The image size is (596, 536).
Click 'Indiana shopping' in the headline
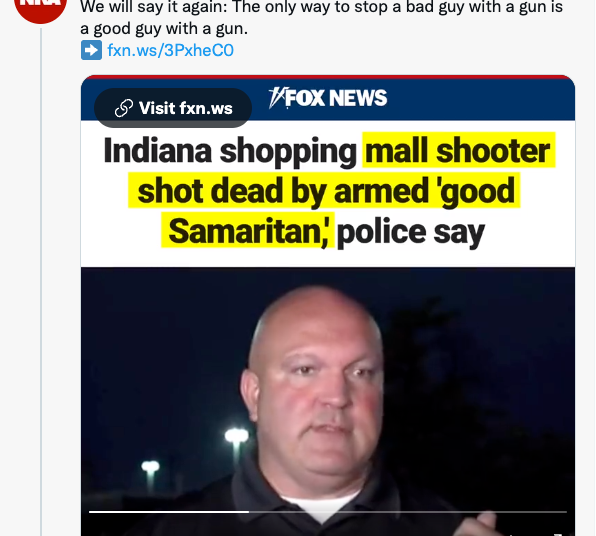(230, 151)
